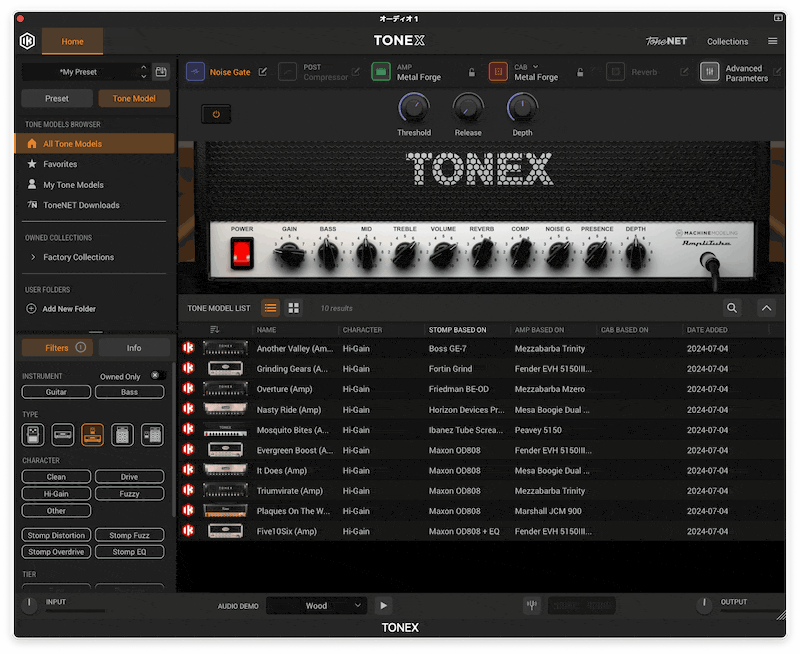
Task: Adjust the noise gate Depth knob
Action: [x=522, y=108]
